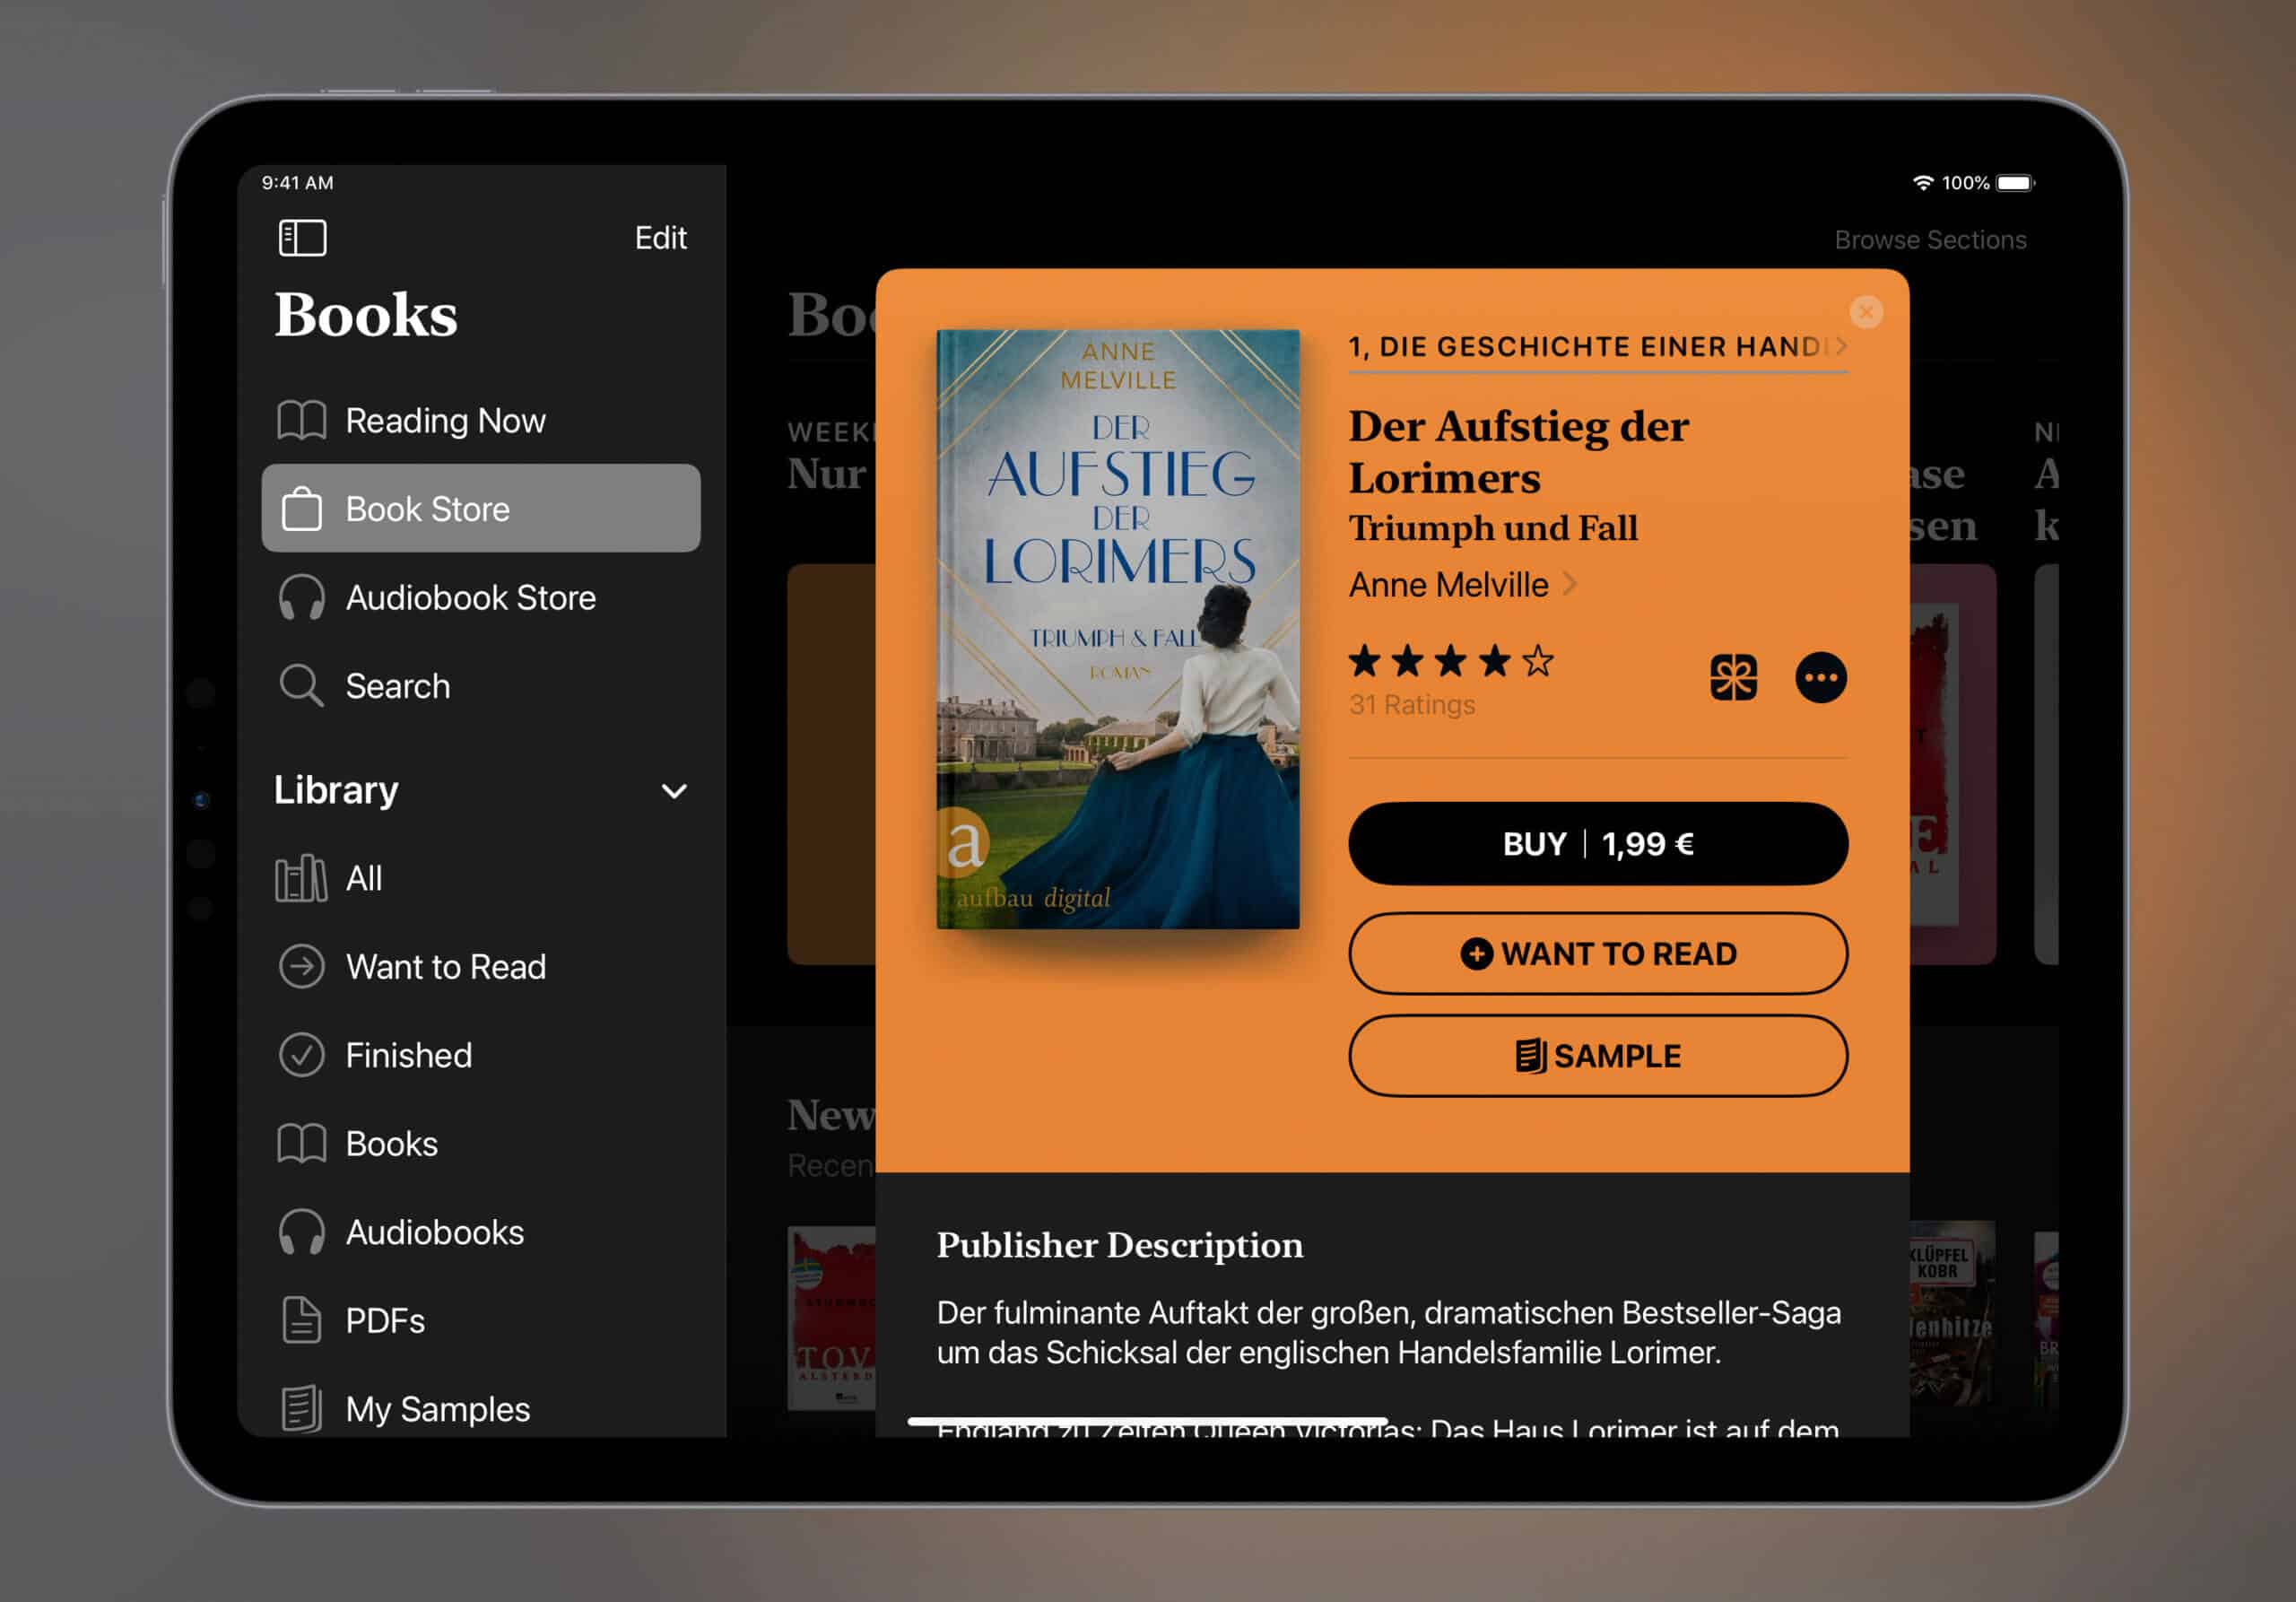Select the Book Store sidebar item
The height and width of the screenshot is (1602, 2296).
click(x=481, y=508)
